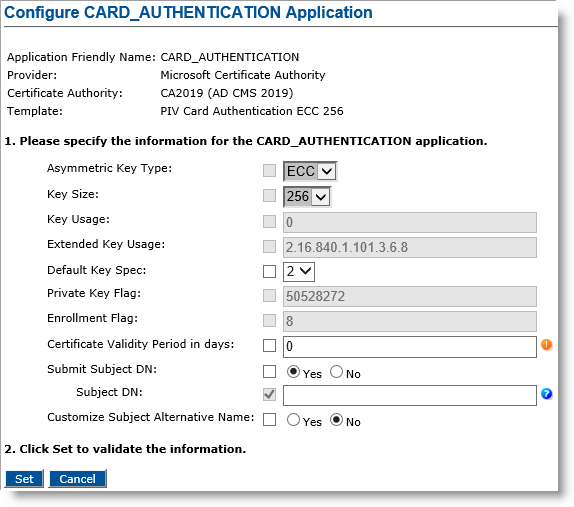Enable the Certificate Validity Period checkbox
Screen dimensions: 574x507
click(269, 345)
